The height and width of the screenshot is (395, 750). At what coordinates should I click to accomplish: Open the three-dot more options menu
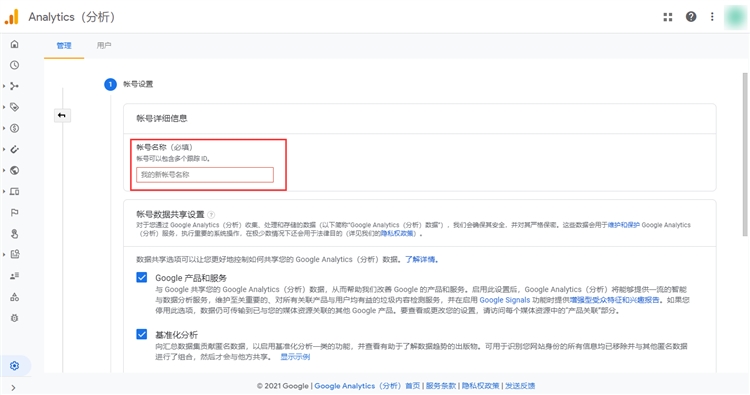712,17
